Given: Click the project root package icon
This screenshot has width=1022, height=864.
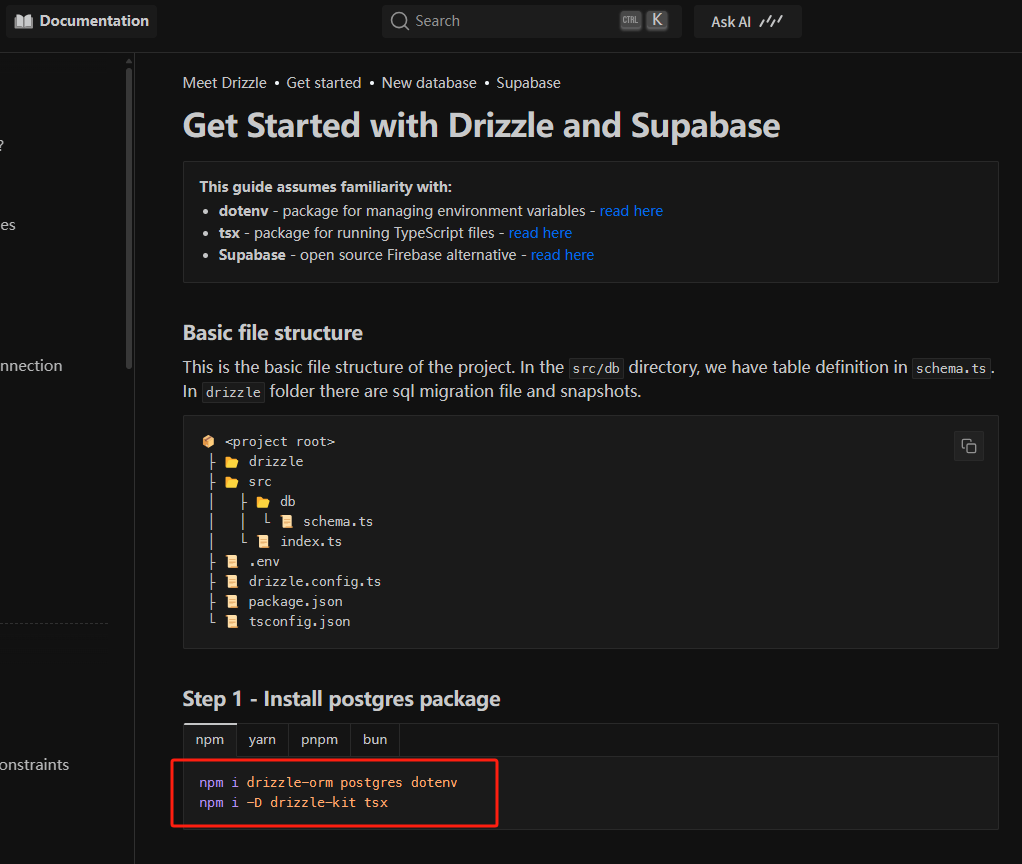Looking at the screenshot, I should [209, 442].
